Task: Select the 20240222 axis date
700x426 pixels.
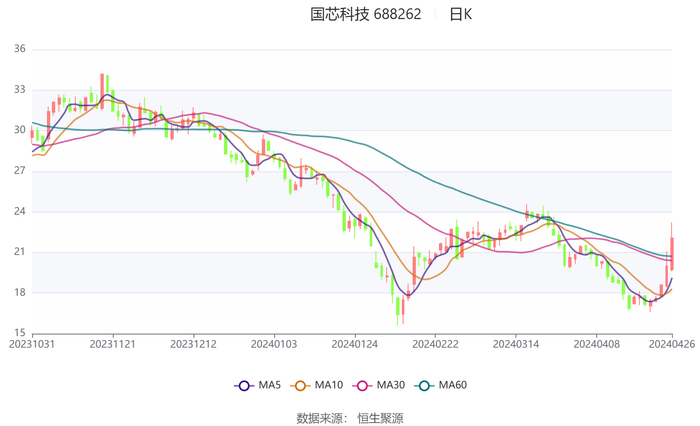Action: (x=435, y=343)
